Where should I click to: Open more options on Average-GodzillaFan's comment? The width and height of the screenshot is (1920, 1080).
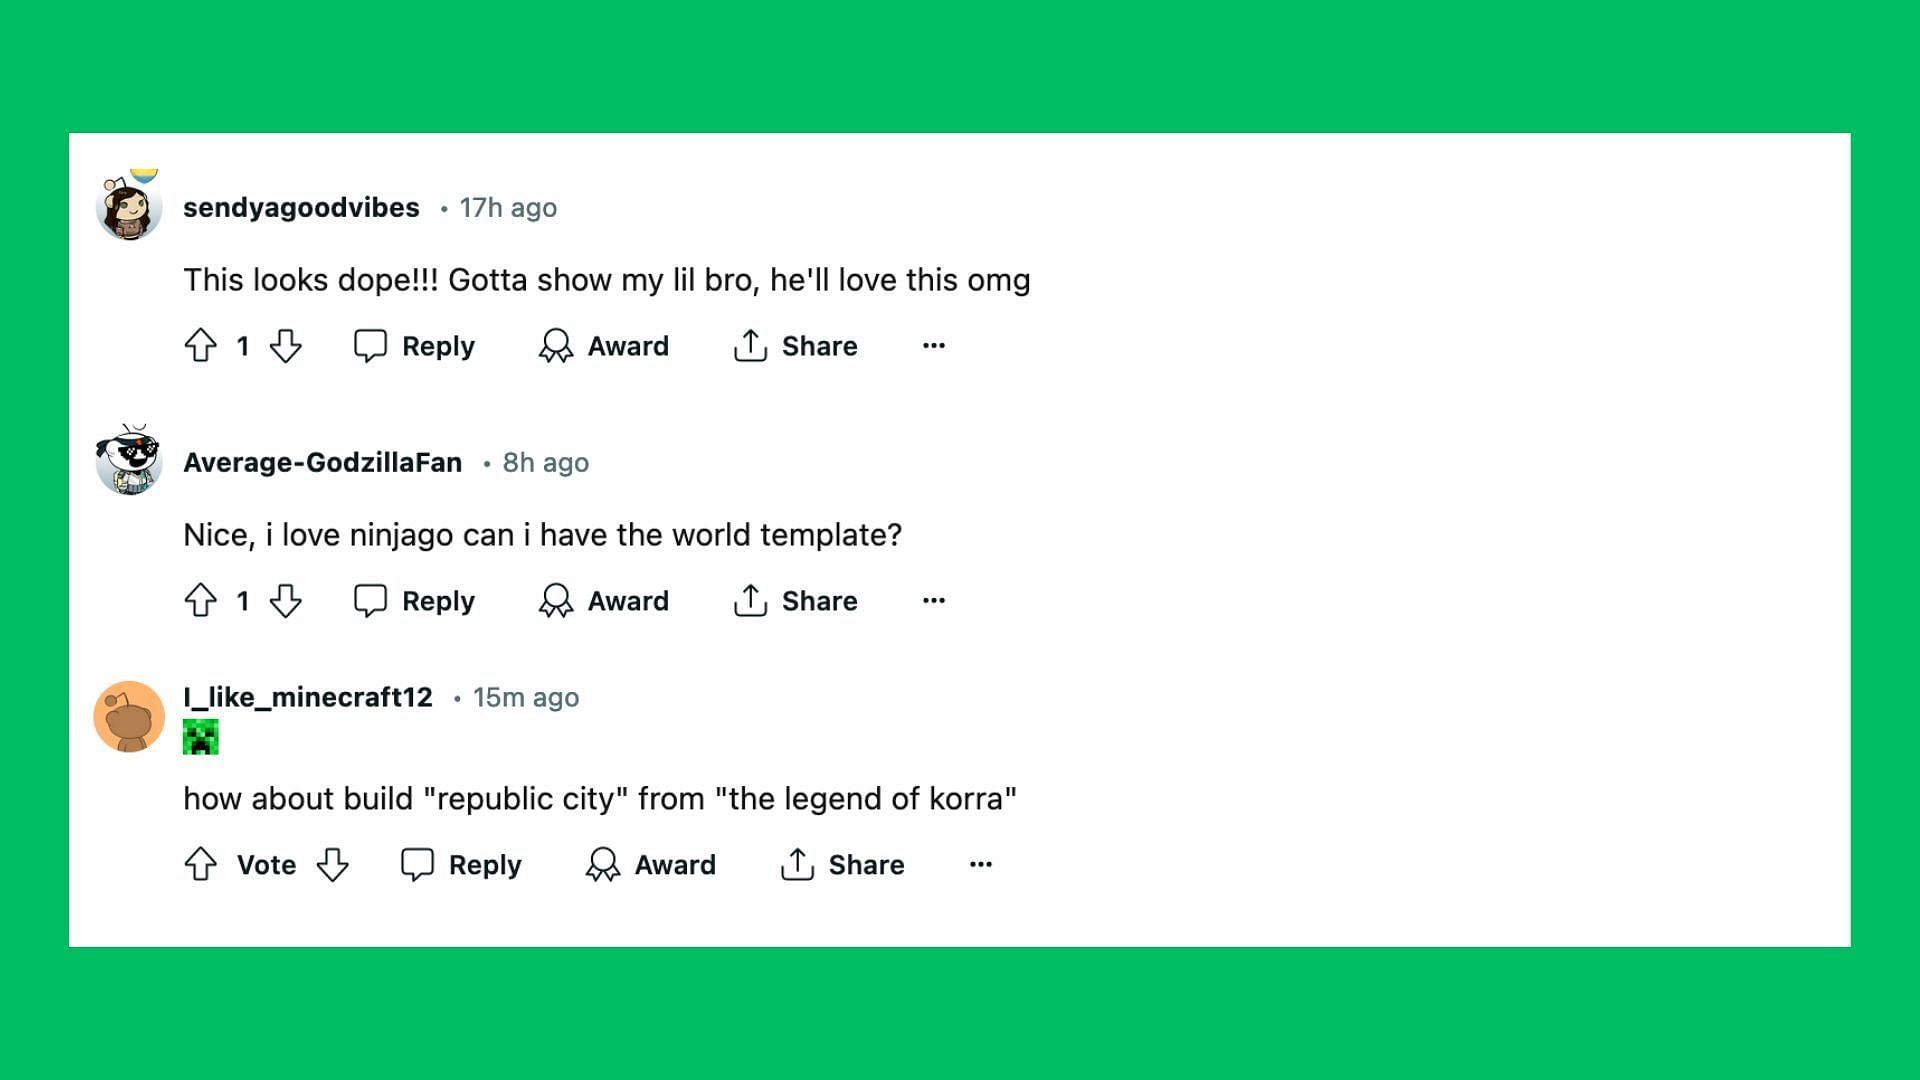click(934, 601)
